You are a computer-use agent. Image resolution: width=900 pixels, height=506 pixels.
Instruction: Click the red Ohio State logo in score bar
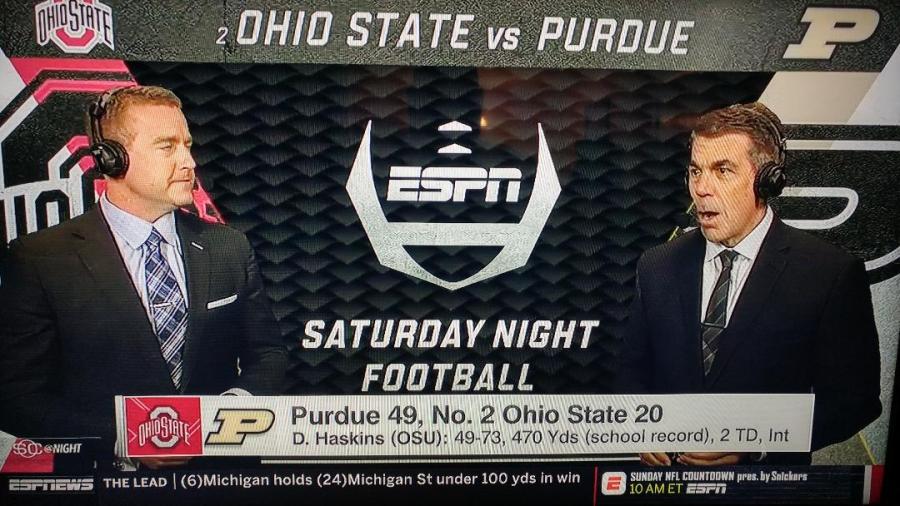pos(164,426)
